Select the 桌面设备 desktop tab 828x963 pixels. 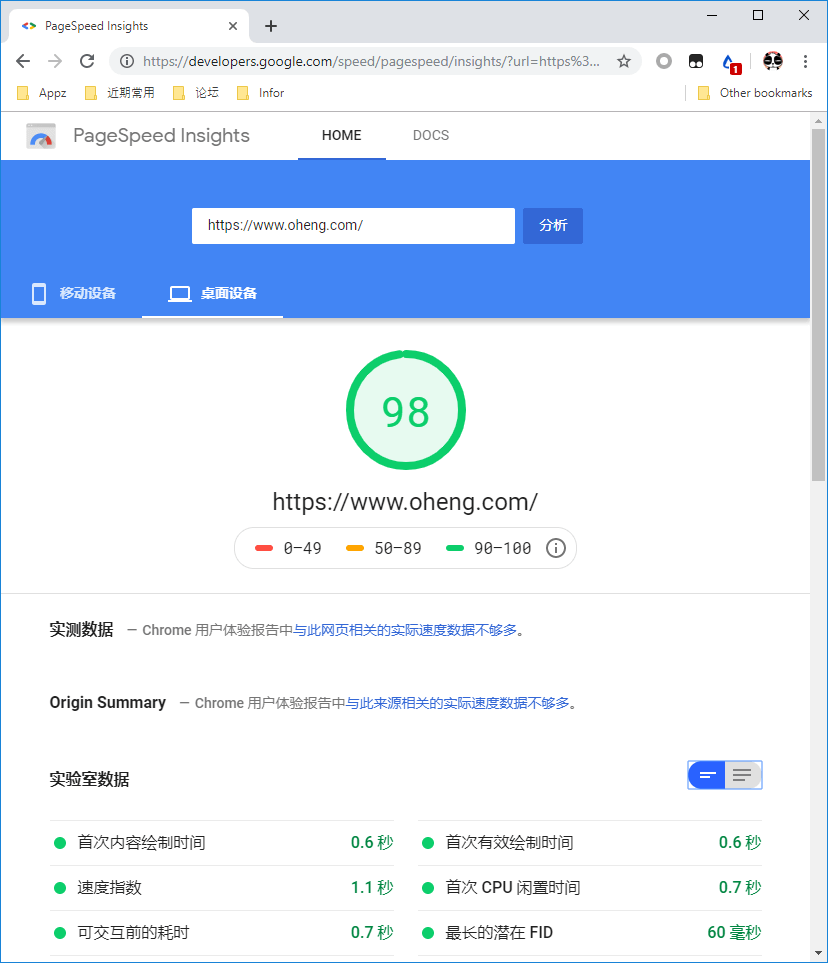pyautogui.click(x=213, y=294)
